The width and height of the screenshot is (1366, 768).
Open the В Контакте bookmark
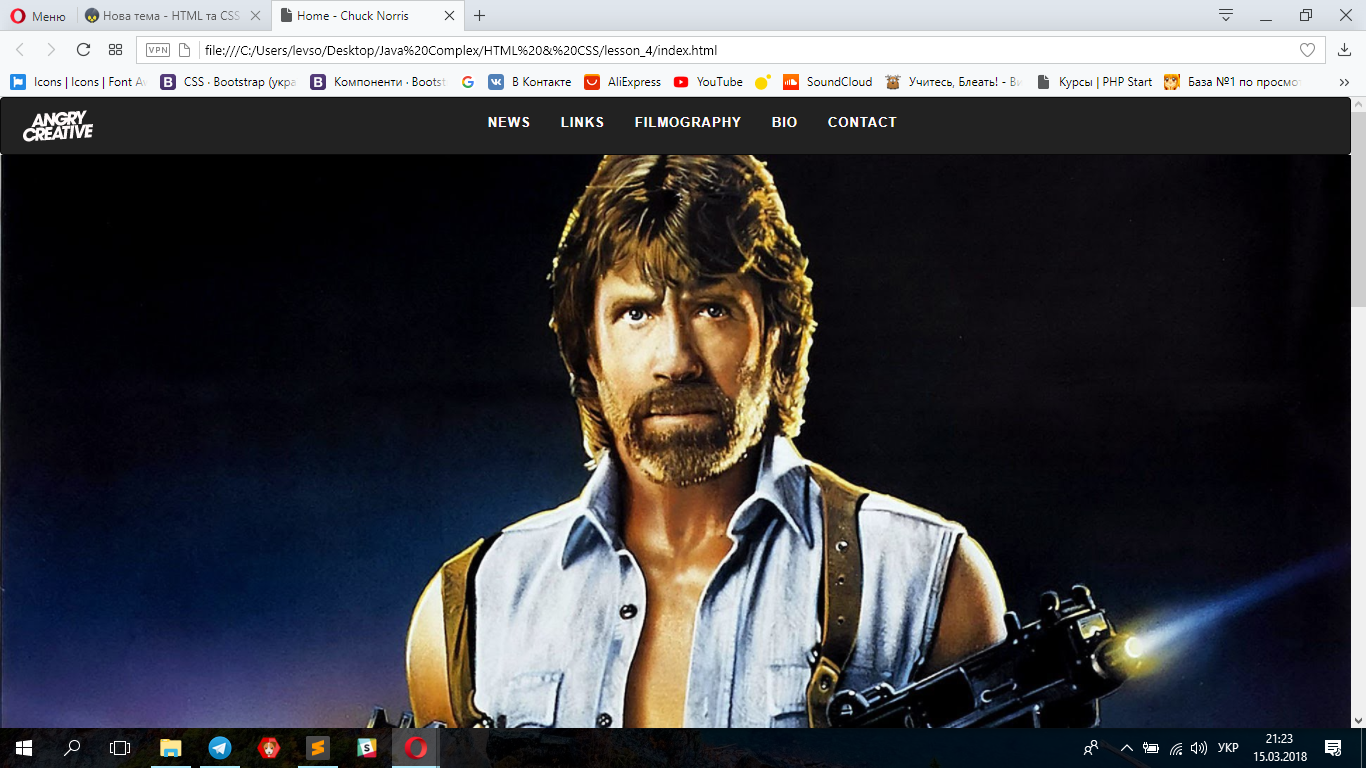(530, 82)
